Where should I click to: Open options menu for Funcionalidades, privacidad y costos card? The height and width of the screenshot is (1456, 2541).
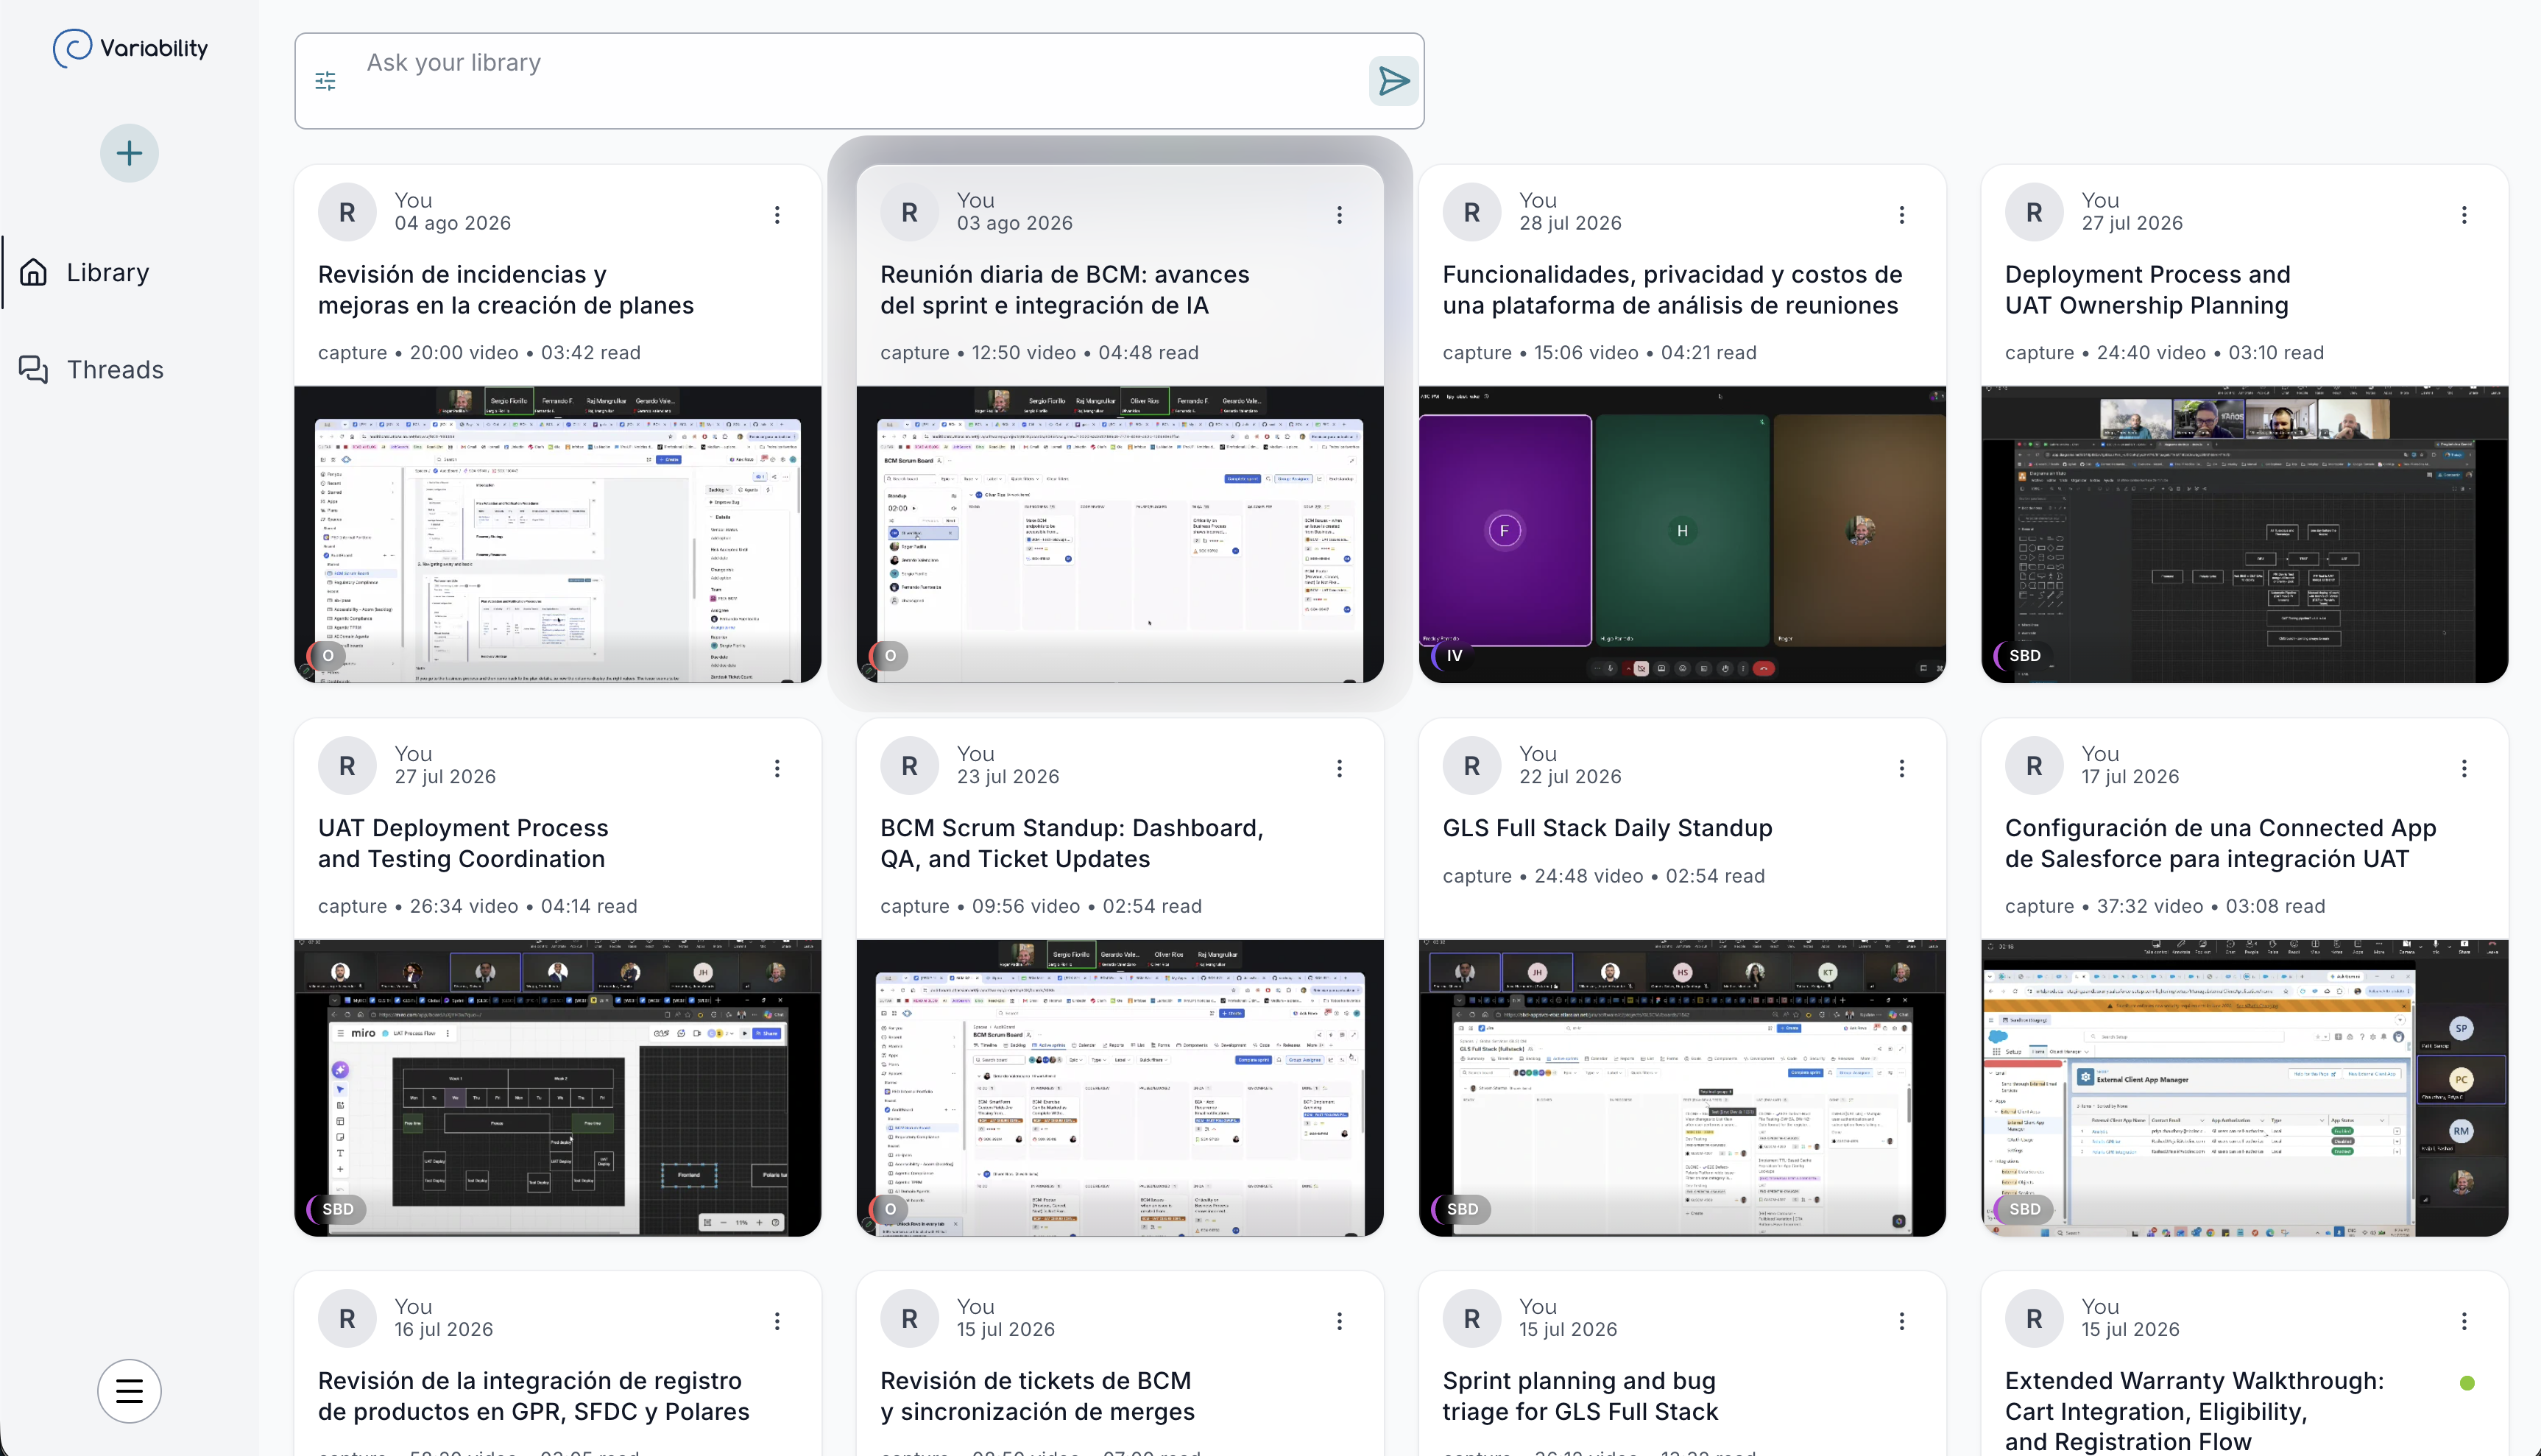coord(1902,215)
